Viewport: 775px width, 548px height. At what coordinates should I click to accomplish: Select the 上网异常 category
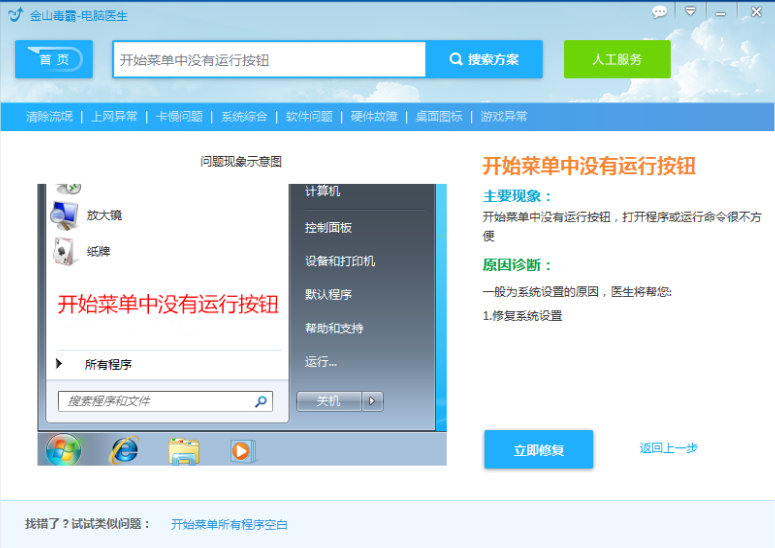[114, 117]
